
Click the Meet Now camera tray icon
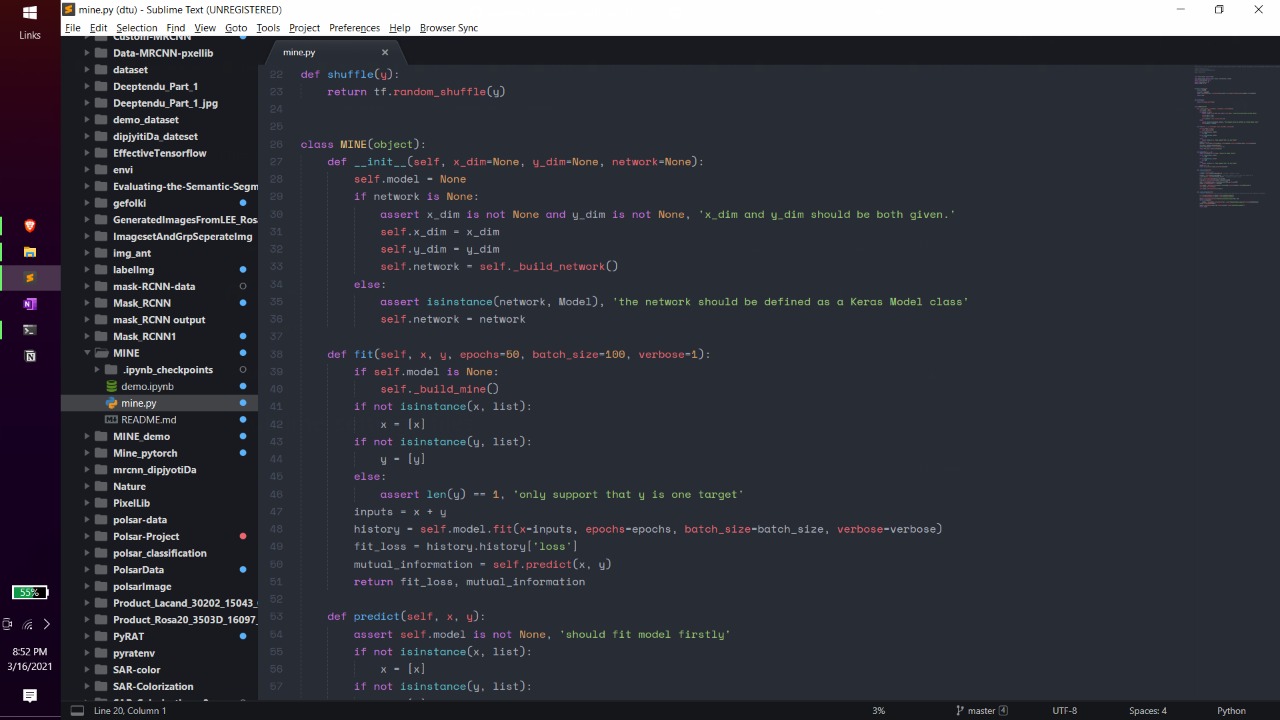[x=8, y=624]
